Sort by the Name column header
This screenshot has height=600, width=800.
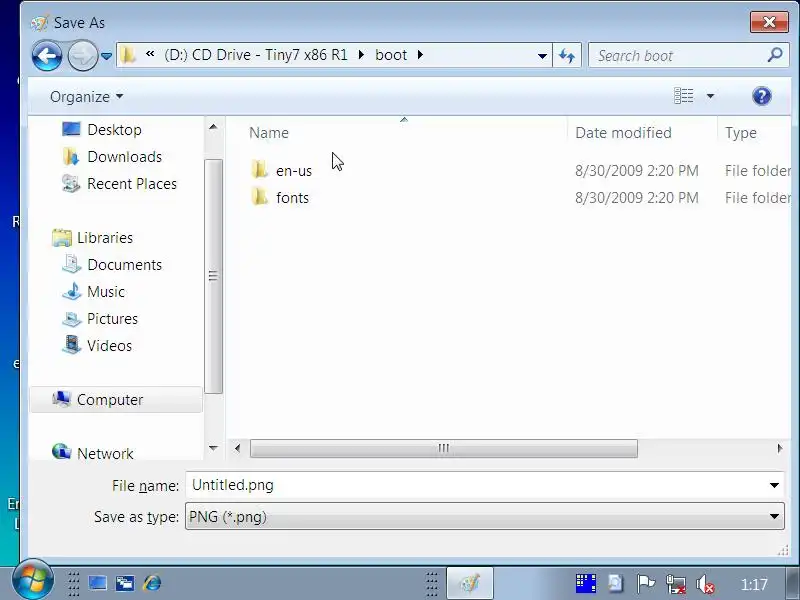[x=269, y=133]
